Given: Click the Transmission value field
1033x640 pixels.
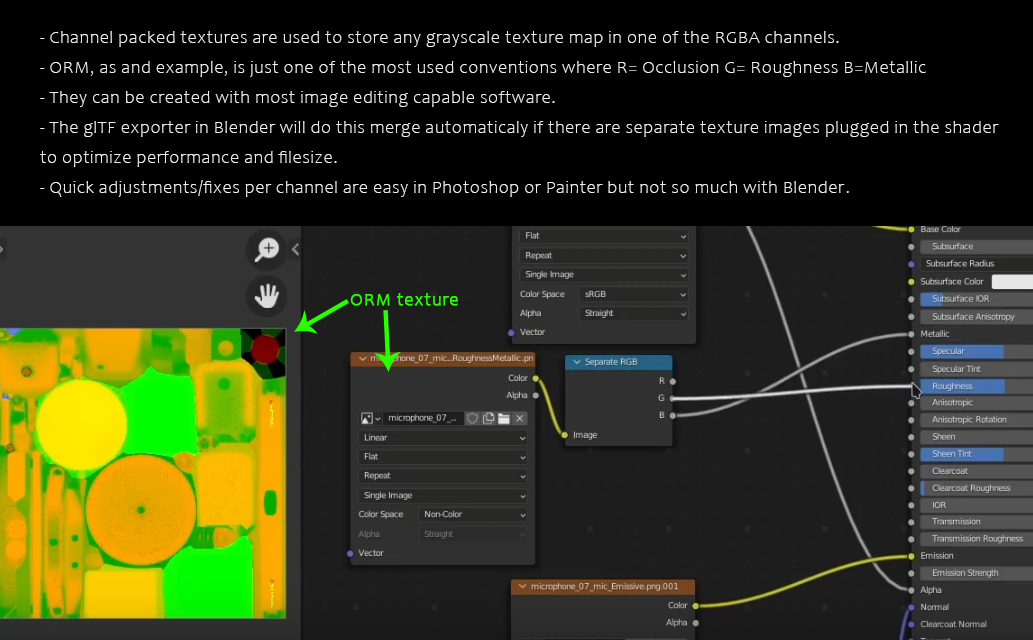Looking at the screenshot, I should click(976, 522).
